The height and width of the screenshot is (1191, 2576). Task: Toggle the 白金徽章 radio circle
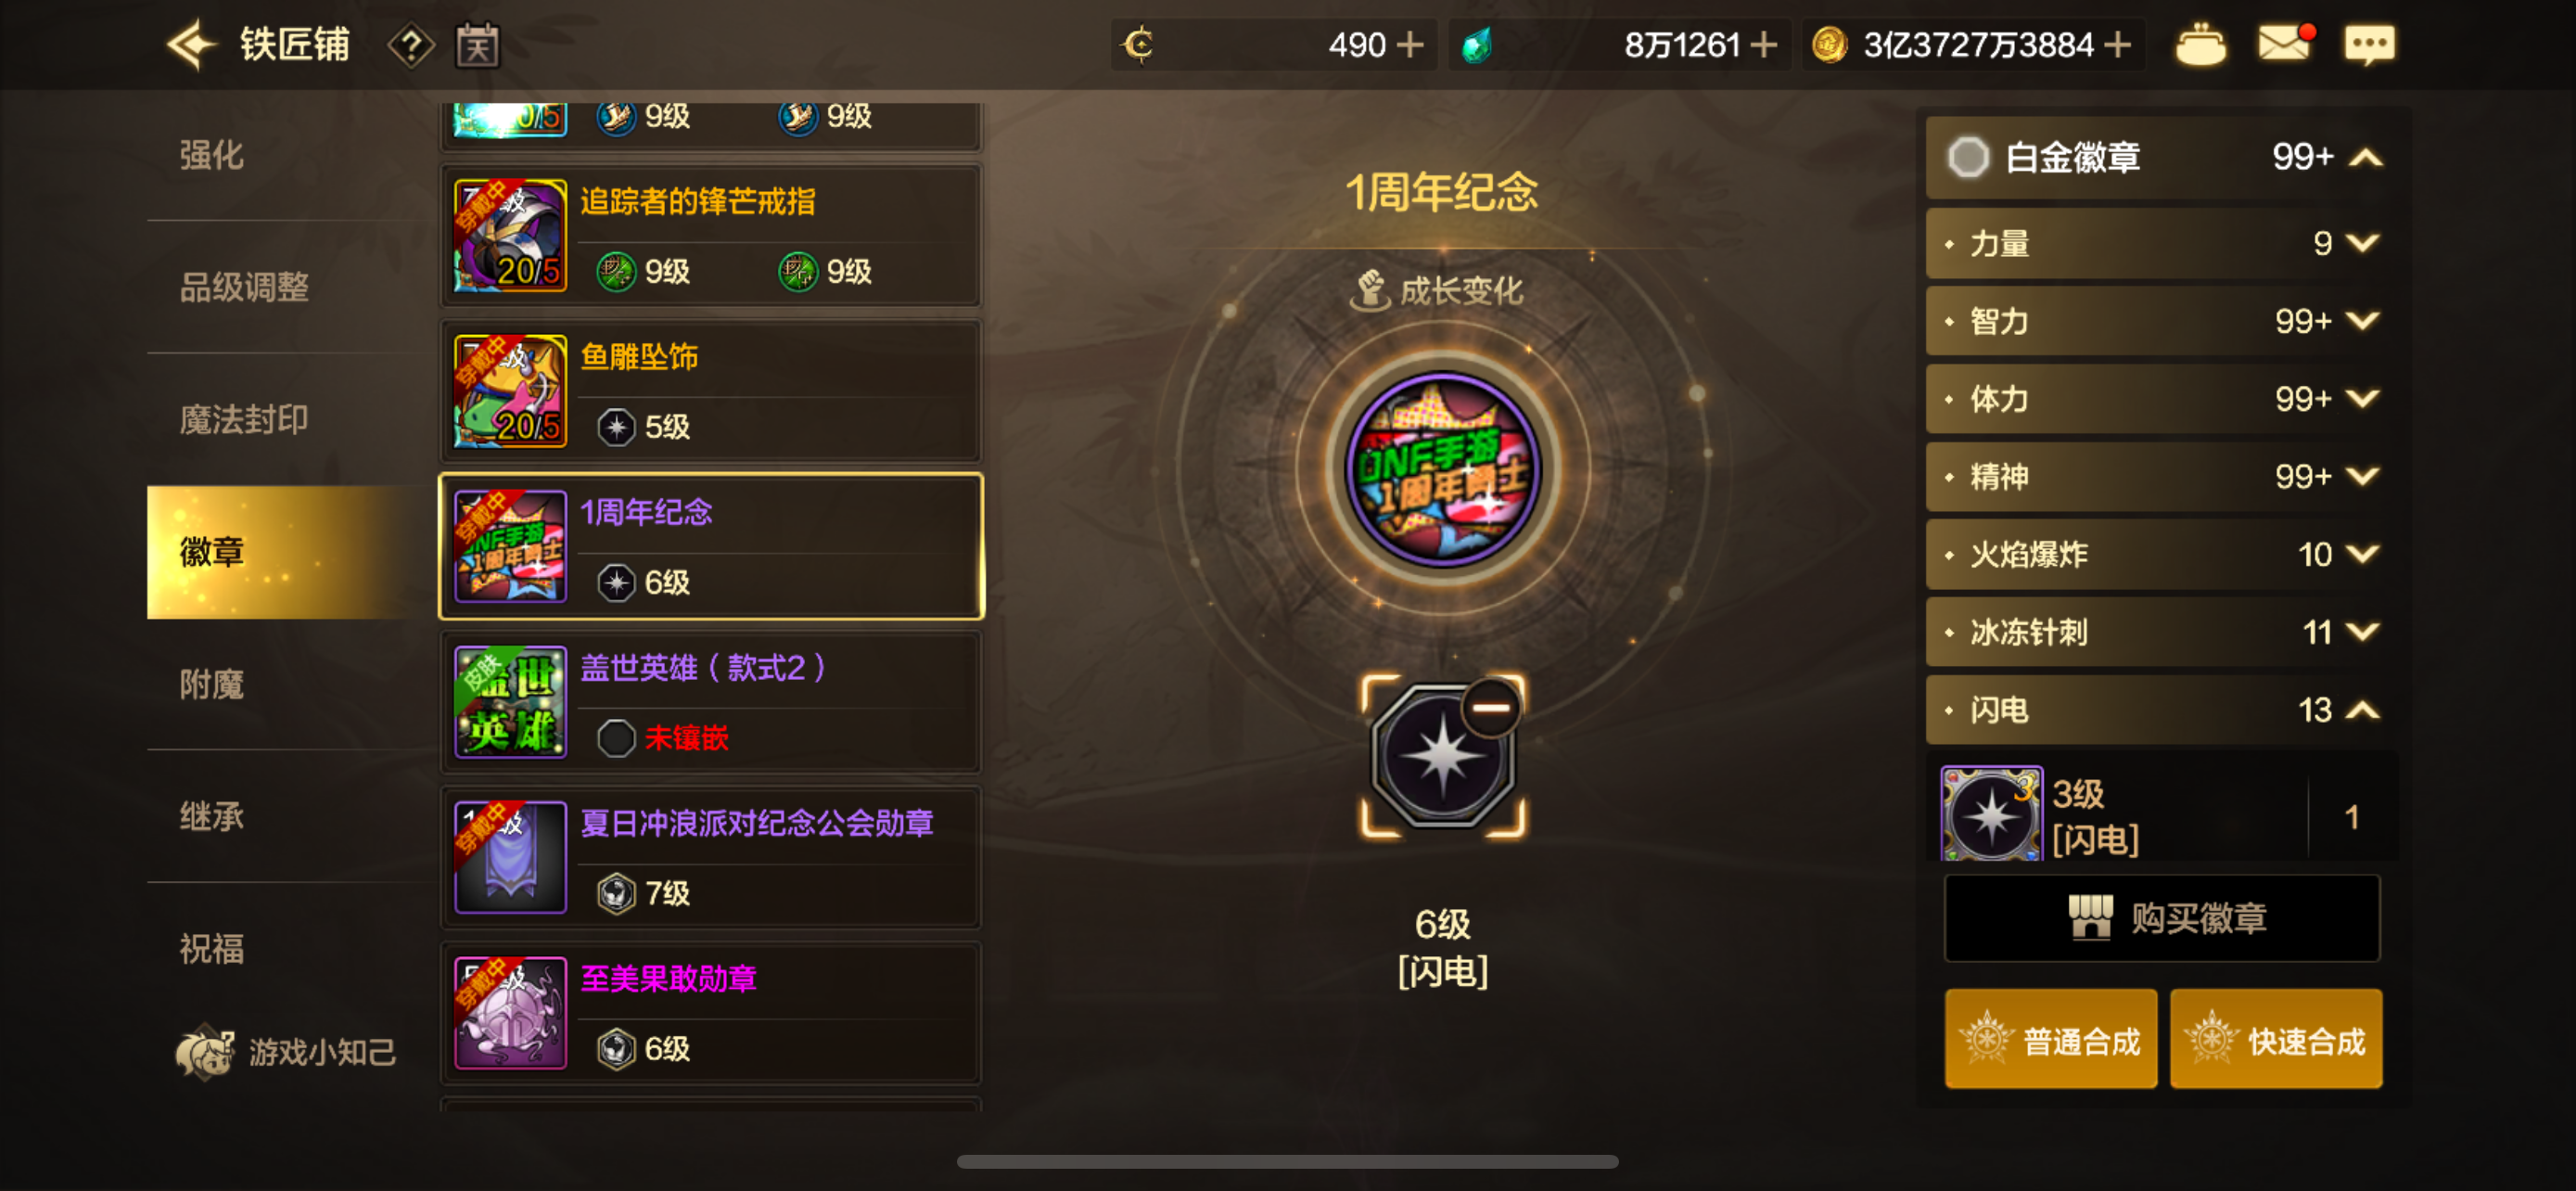point(1968,157)
